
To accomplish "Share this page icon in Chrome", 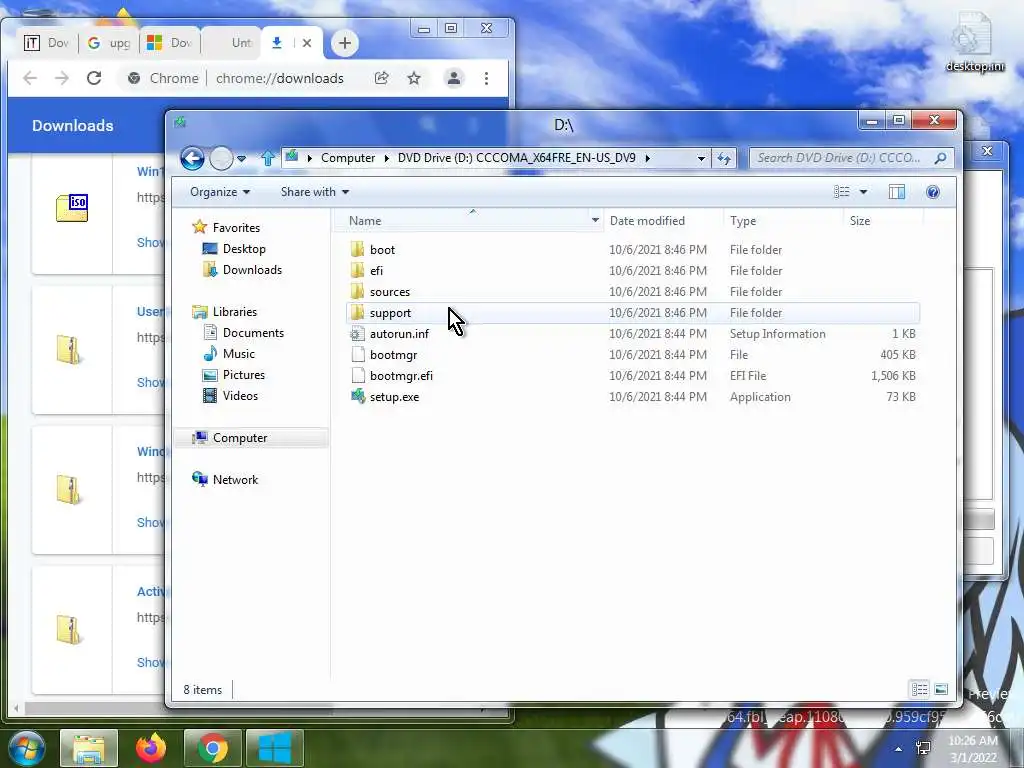I will click(x=381, y=78).
